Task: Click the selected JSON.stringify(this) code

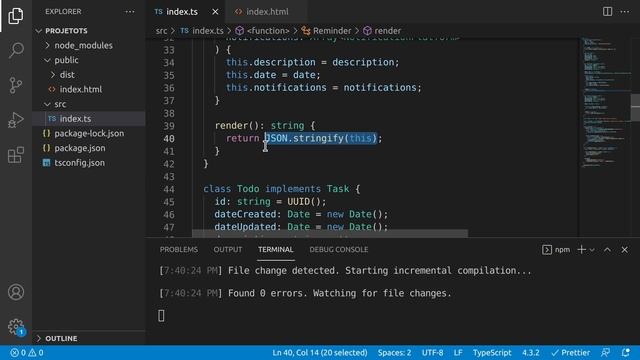Action: click(320, 138)
